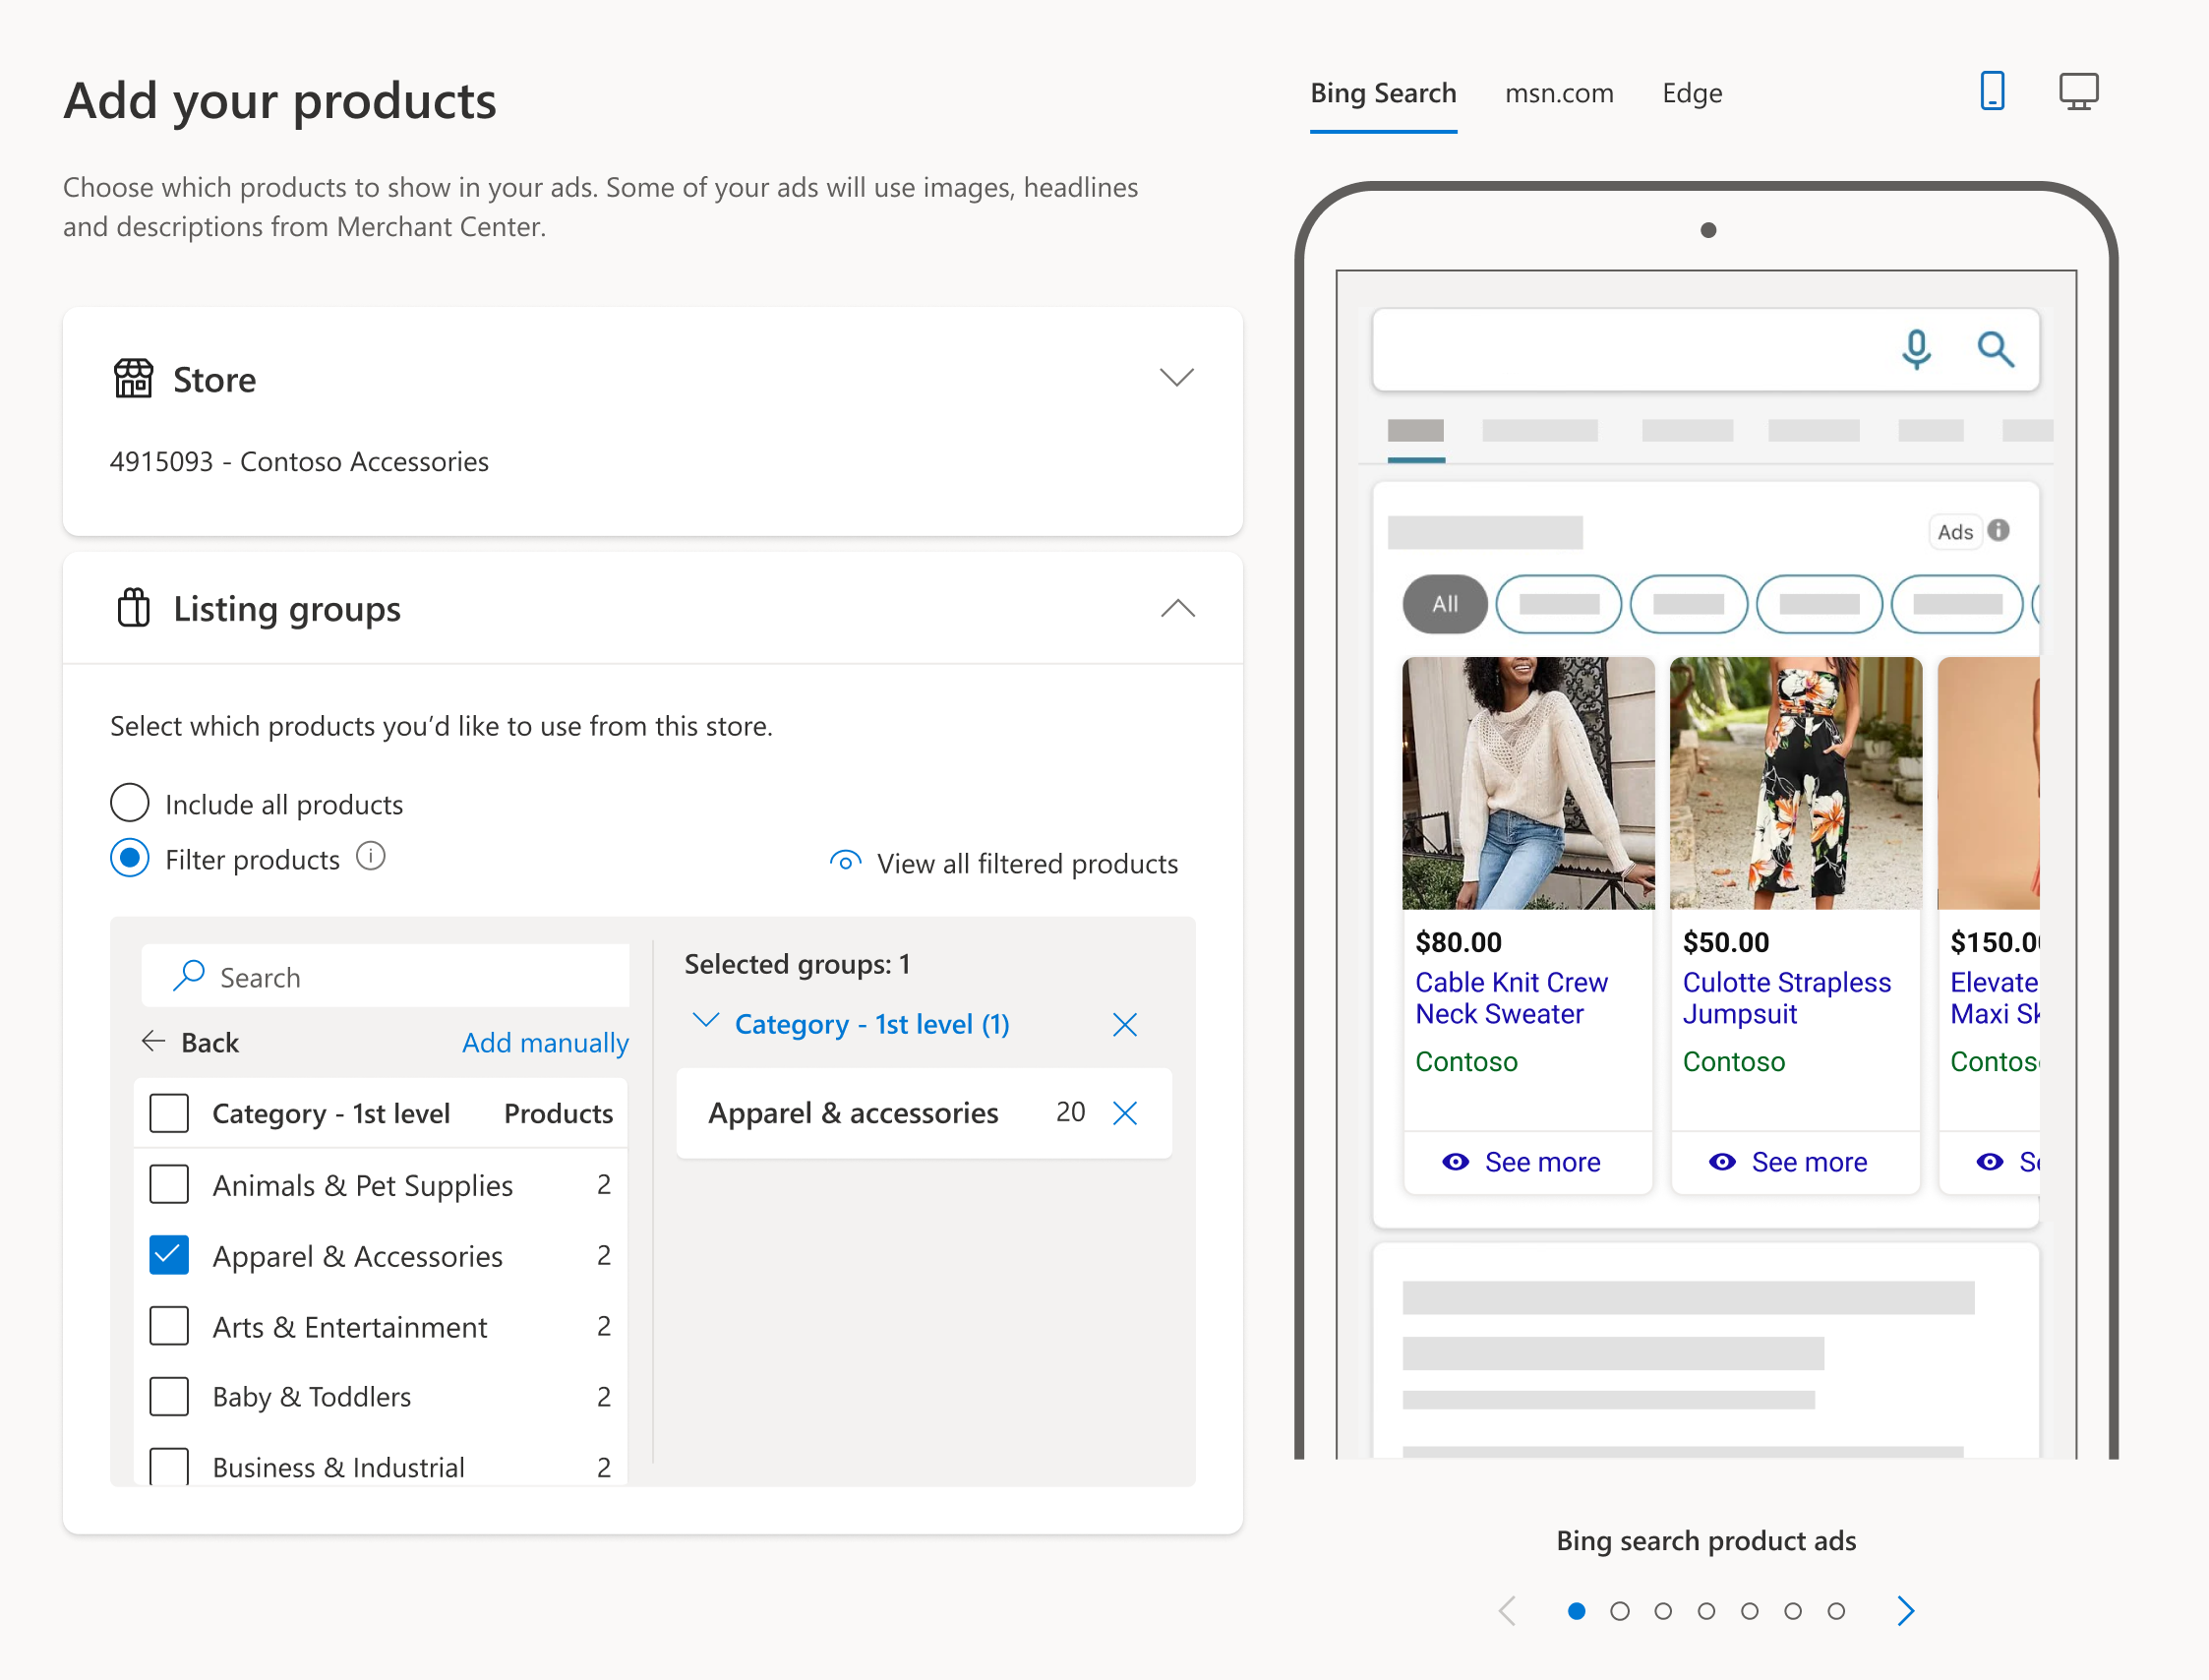The height and width of the screenshot is (1680, 2209).
Task: Open the msn.com preview tab
Action: tap(1559, 93)
